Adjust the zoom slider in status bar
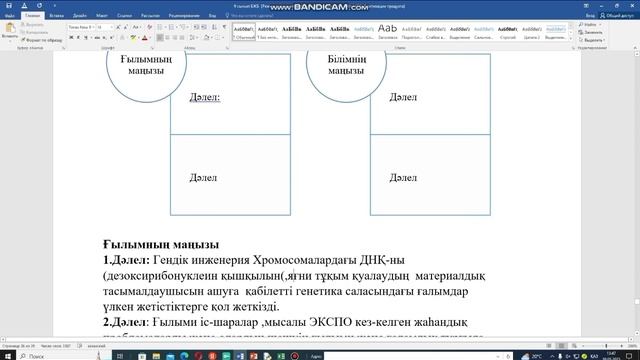Viewport: 640px width, 360px height. [606, 346]
